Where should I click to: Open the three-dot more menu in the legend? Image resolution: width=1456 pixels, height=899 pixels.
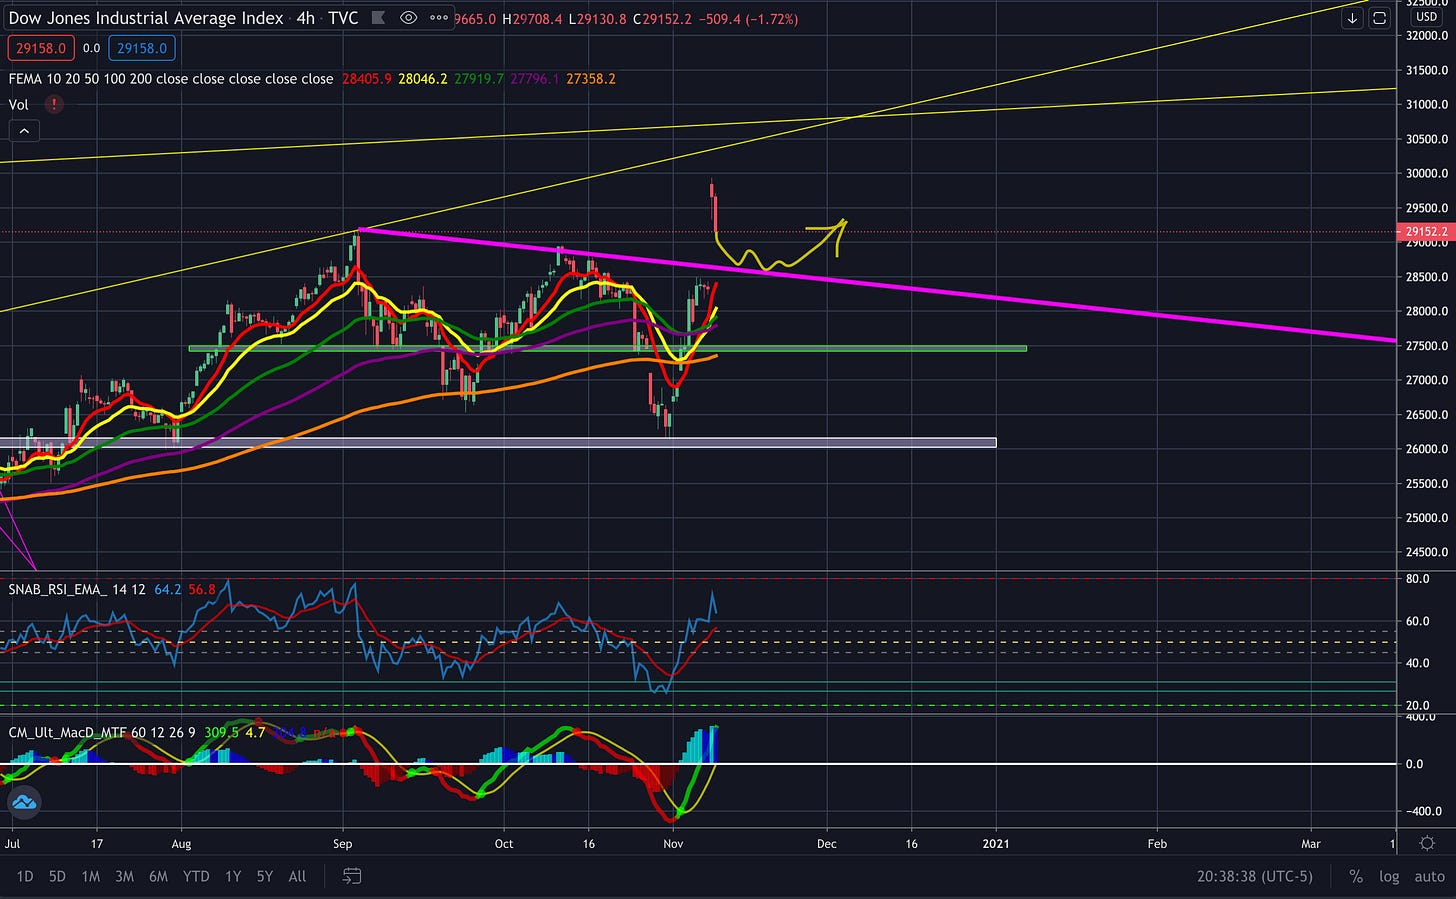click(439, 18)
